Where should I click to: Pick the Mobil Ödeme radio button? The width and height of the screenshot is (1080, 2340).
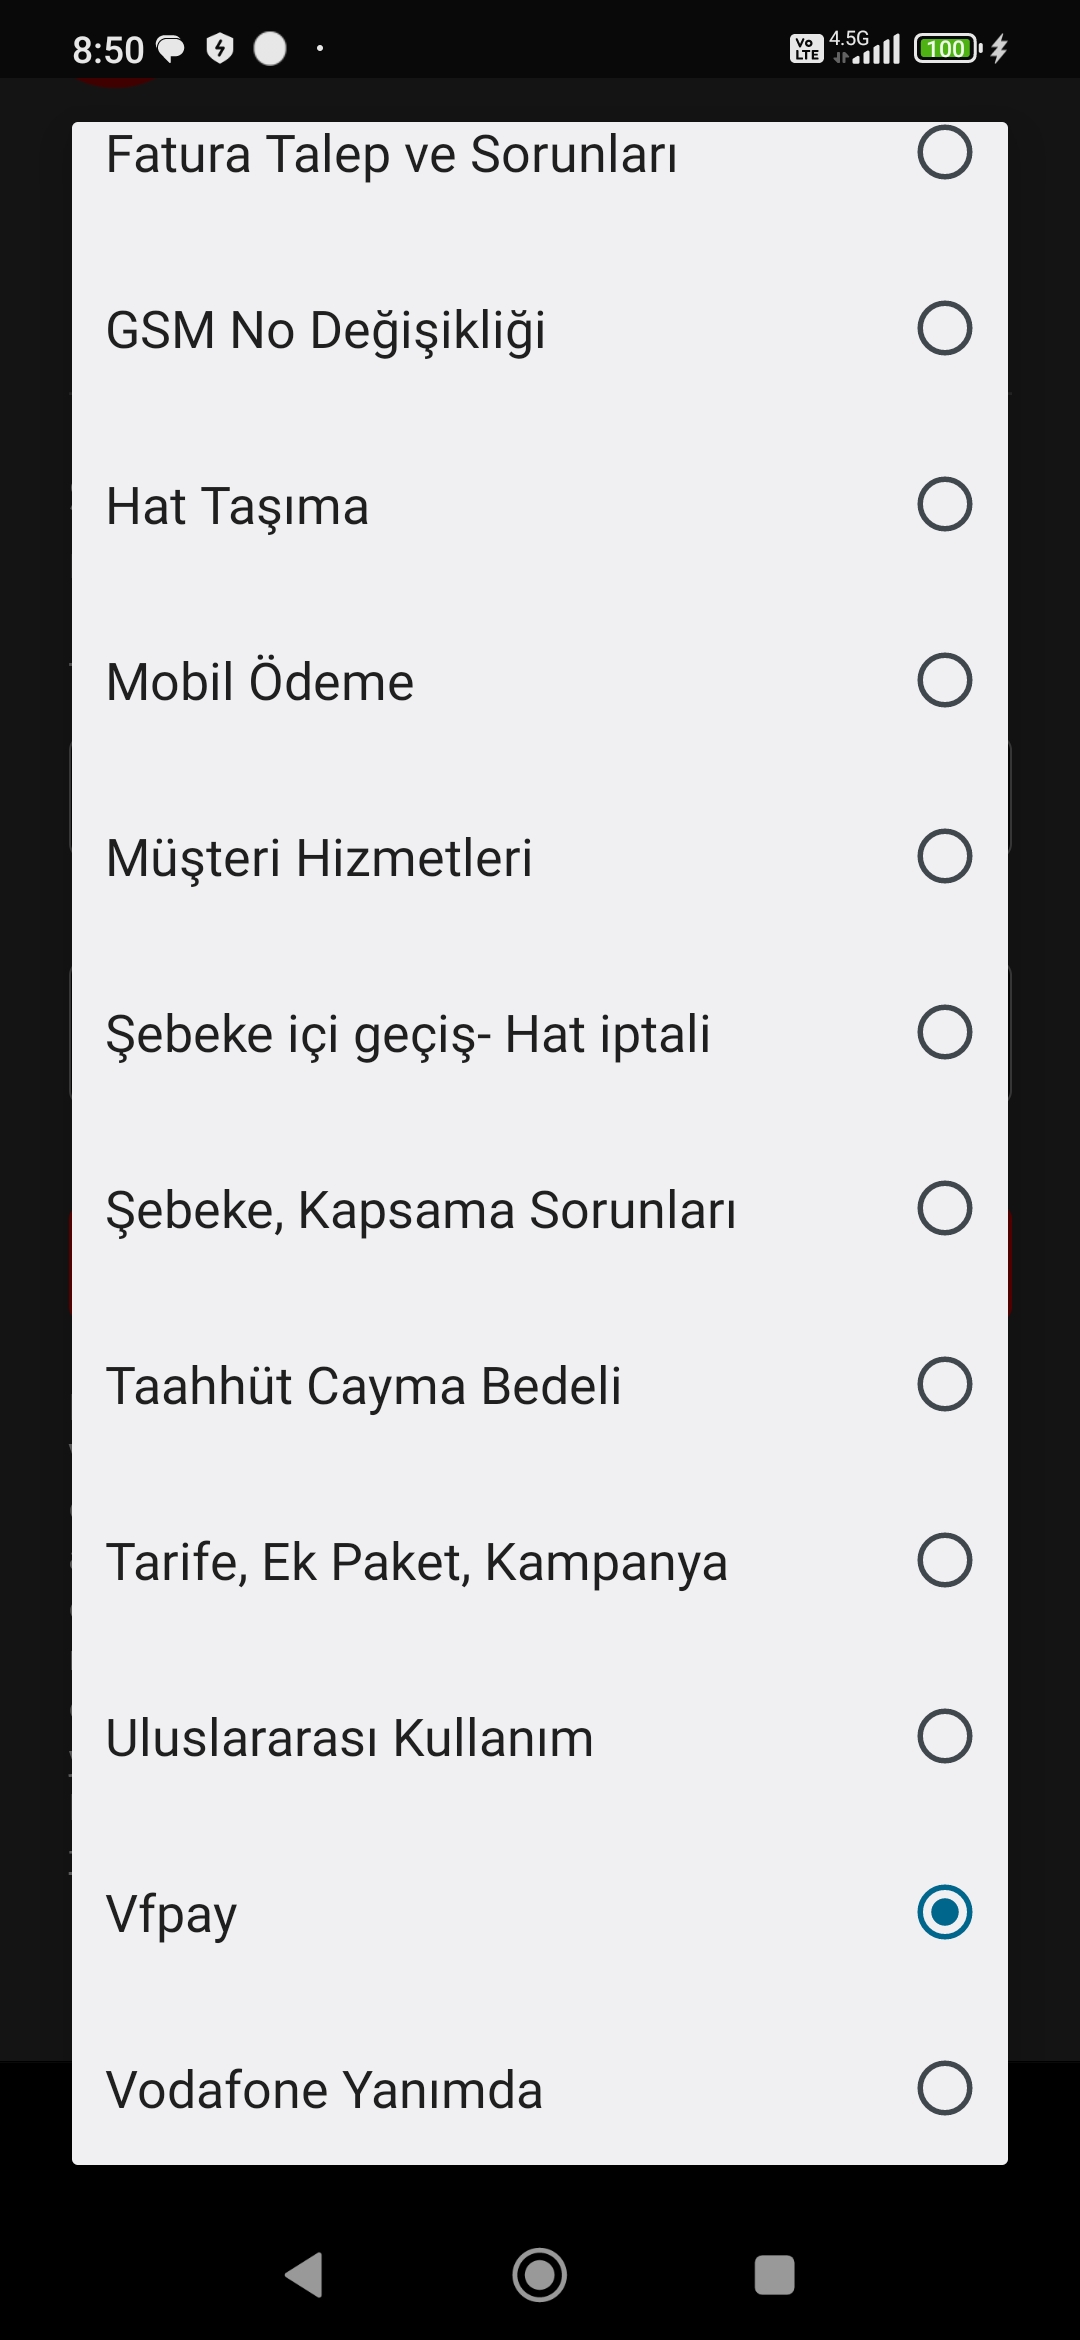(944, 680)
